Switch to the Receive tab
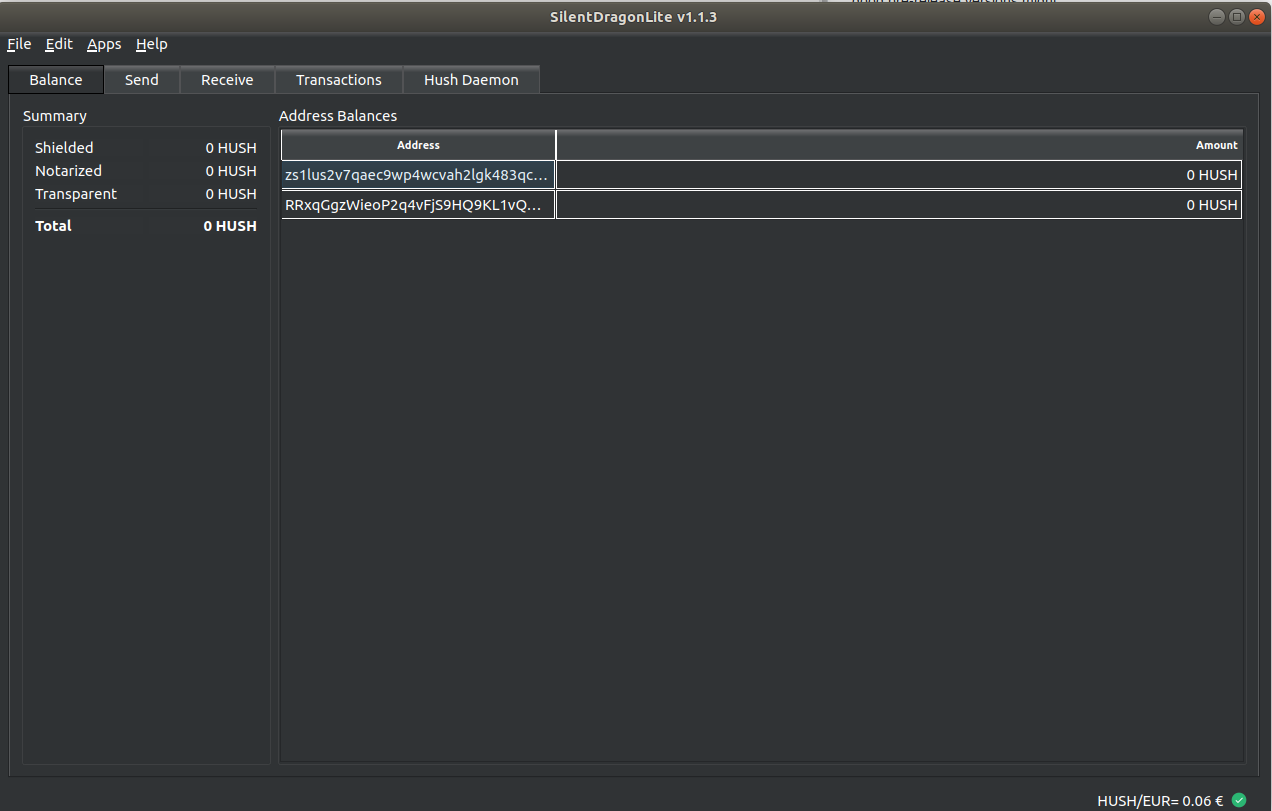The width and height of the screenshot is (1272, 811). coord(227,80)
